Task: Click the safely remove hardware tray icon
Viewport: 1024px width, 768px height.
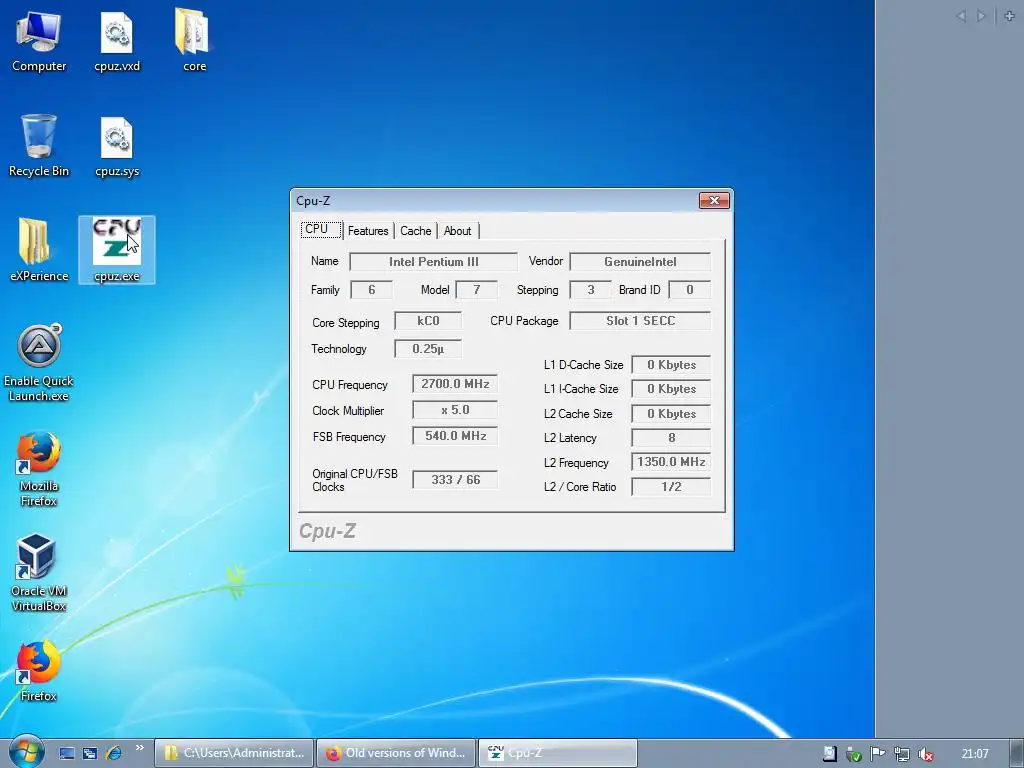Action: pos(854,754)
